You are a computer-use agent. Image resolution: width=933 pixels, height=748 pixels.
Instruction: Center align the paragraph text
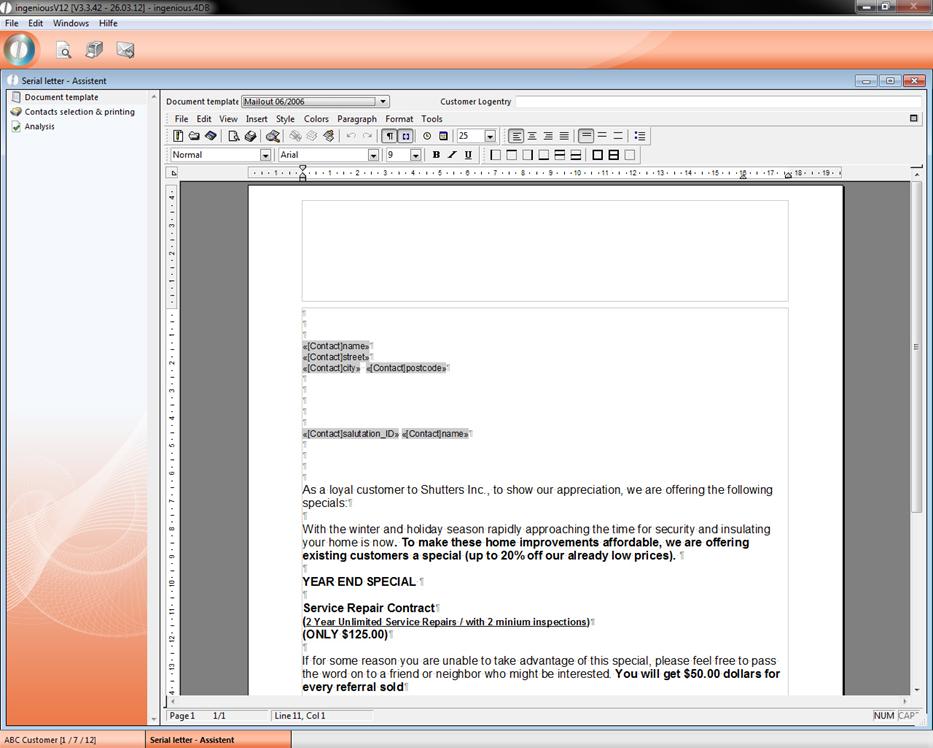click(x=532, y=136)
